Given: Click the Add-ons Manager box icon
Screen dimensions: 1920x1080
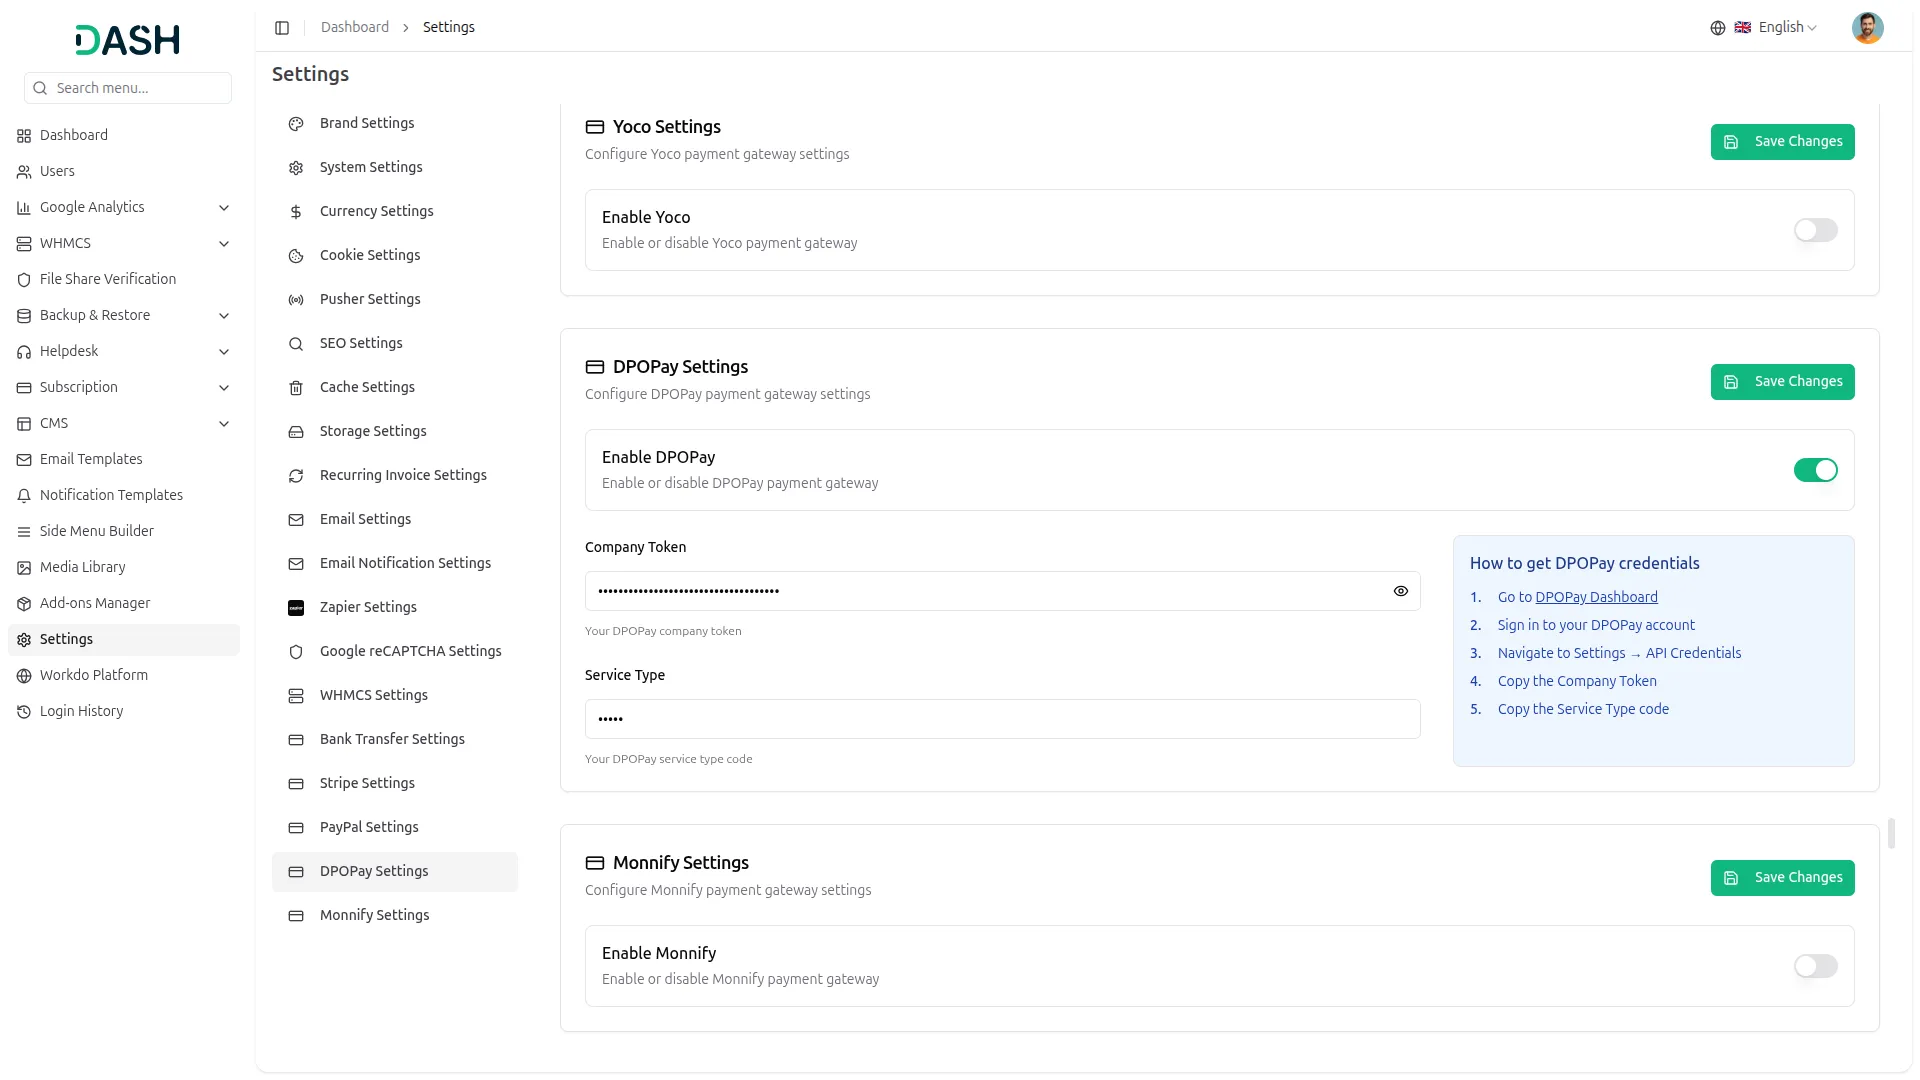Looking at the screenshot, I should click(24, 604).
